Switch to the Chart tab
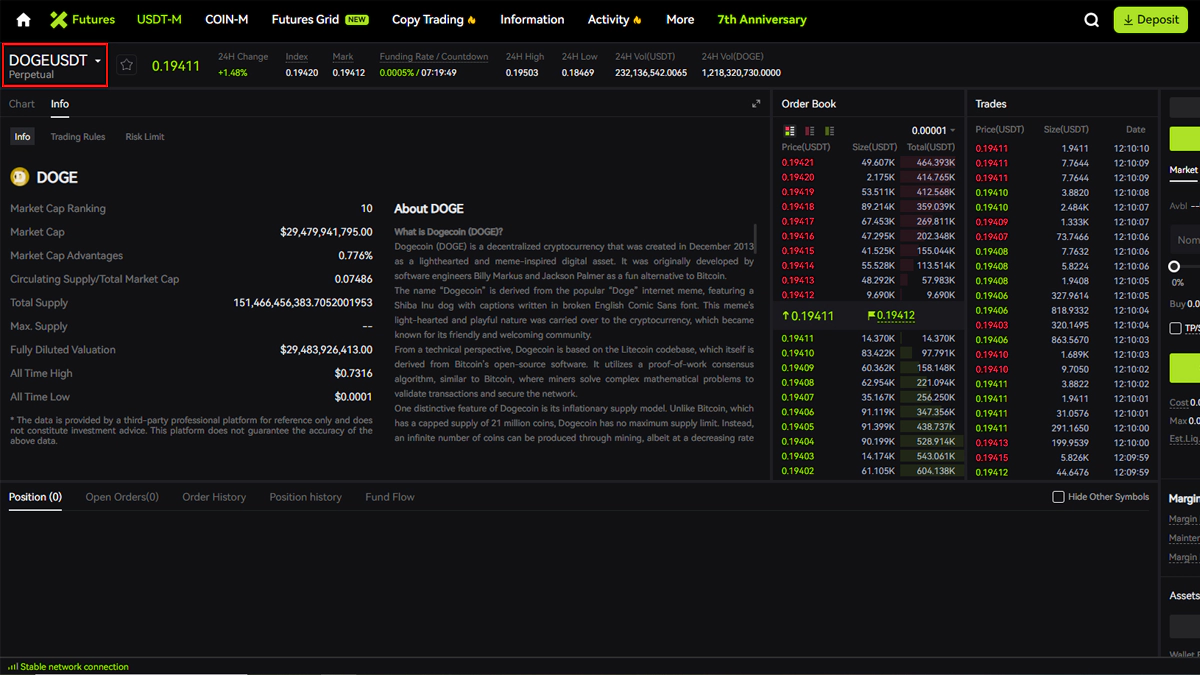The height and width of the screenshot is (675, 1200). coord(22,104)
